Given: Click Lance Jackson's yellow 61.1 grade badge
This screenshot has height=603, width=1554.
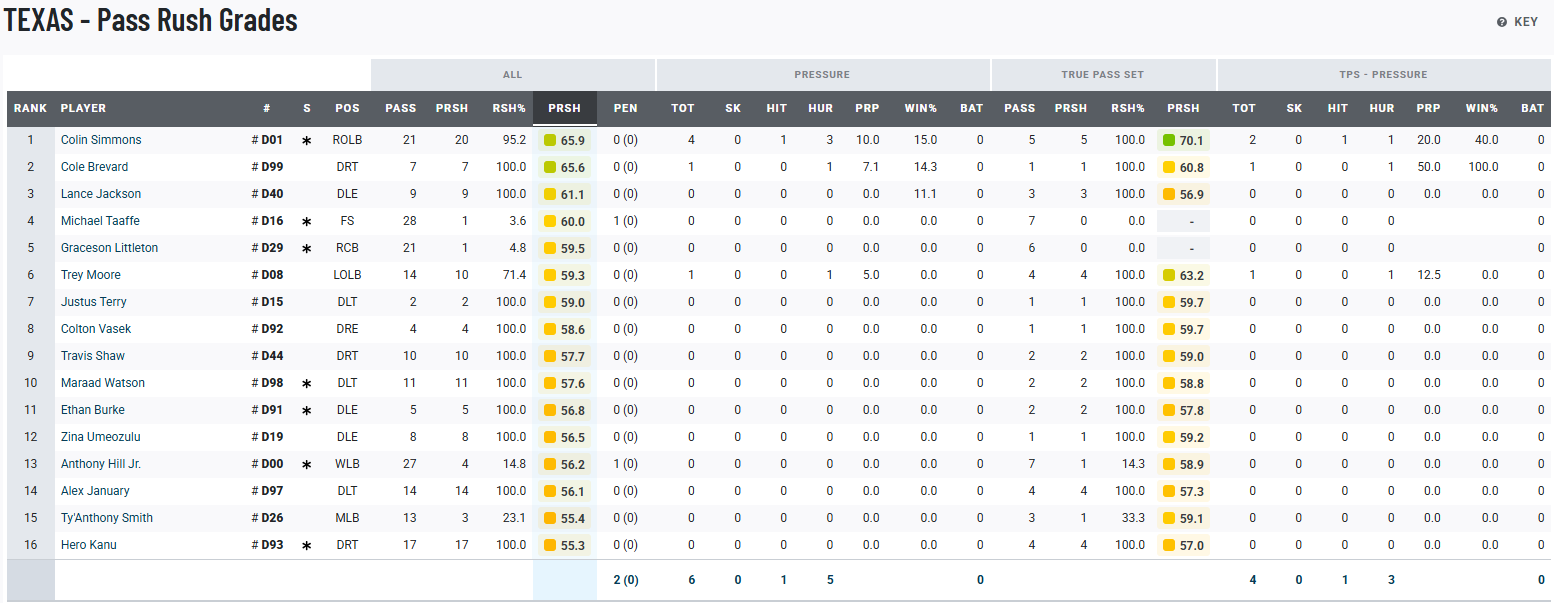Looking at the screenshot, I should tap(565, 194).
